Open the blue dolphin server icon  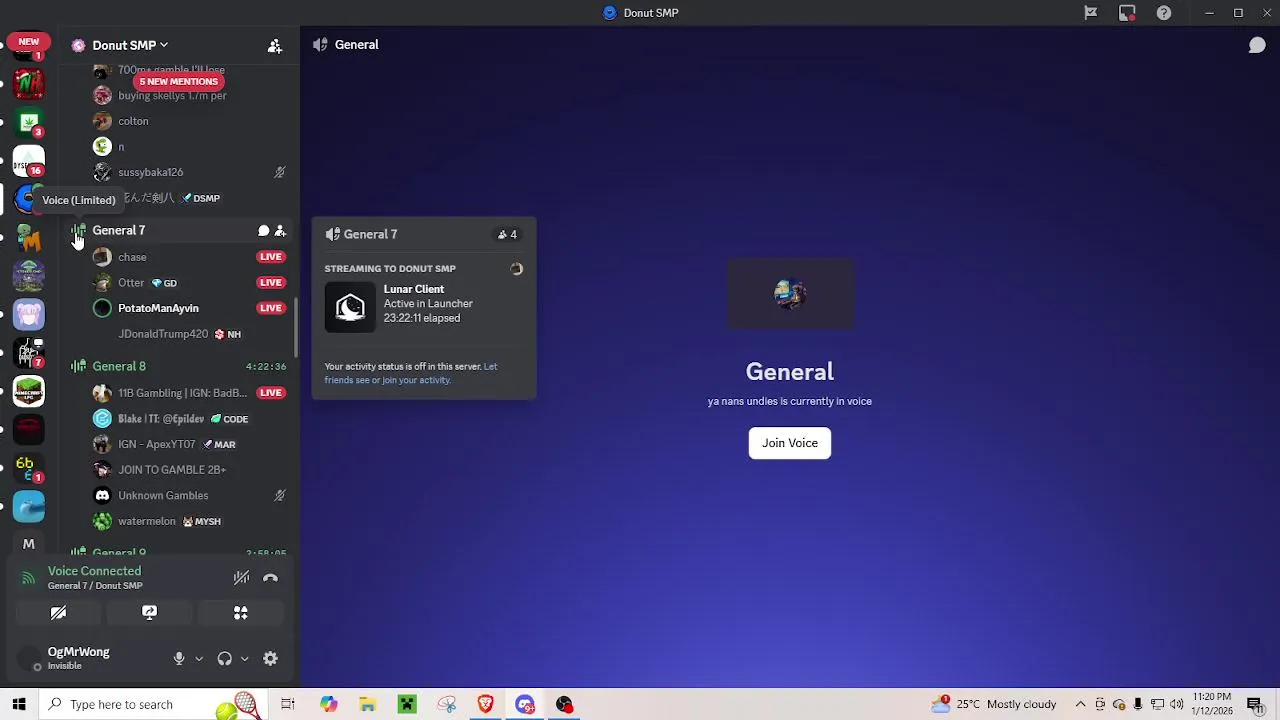[29, 506]
